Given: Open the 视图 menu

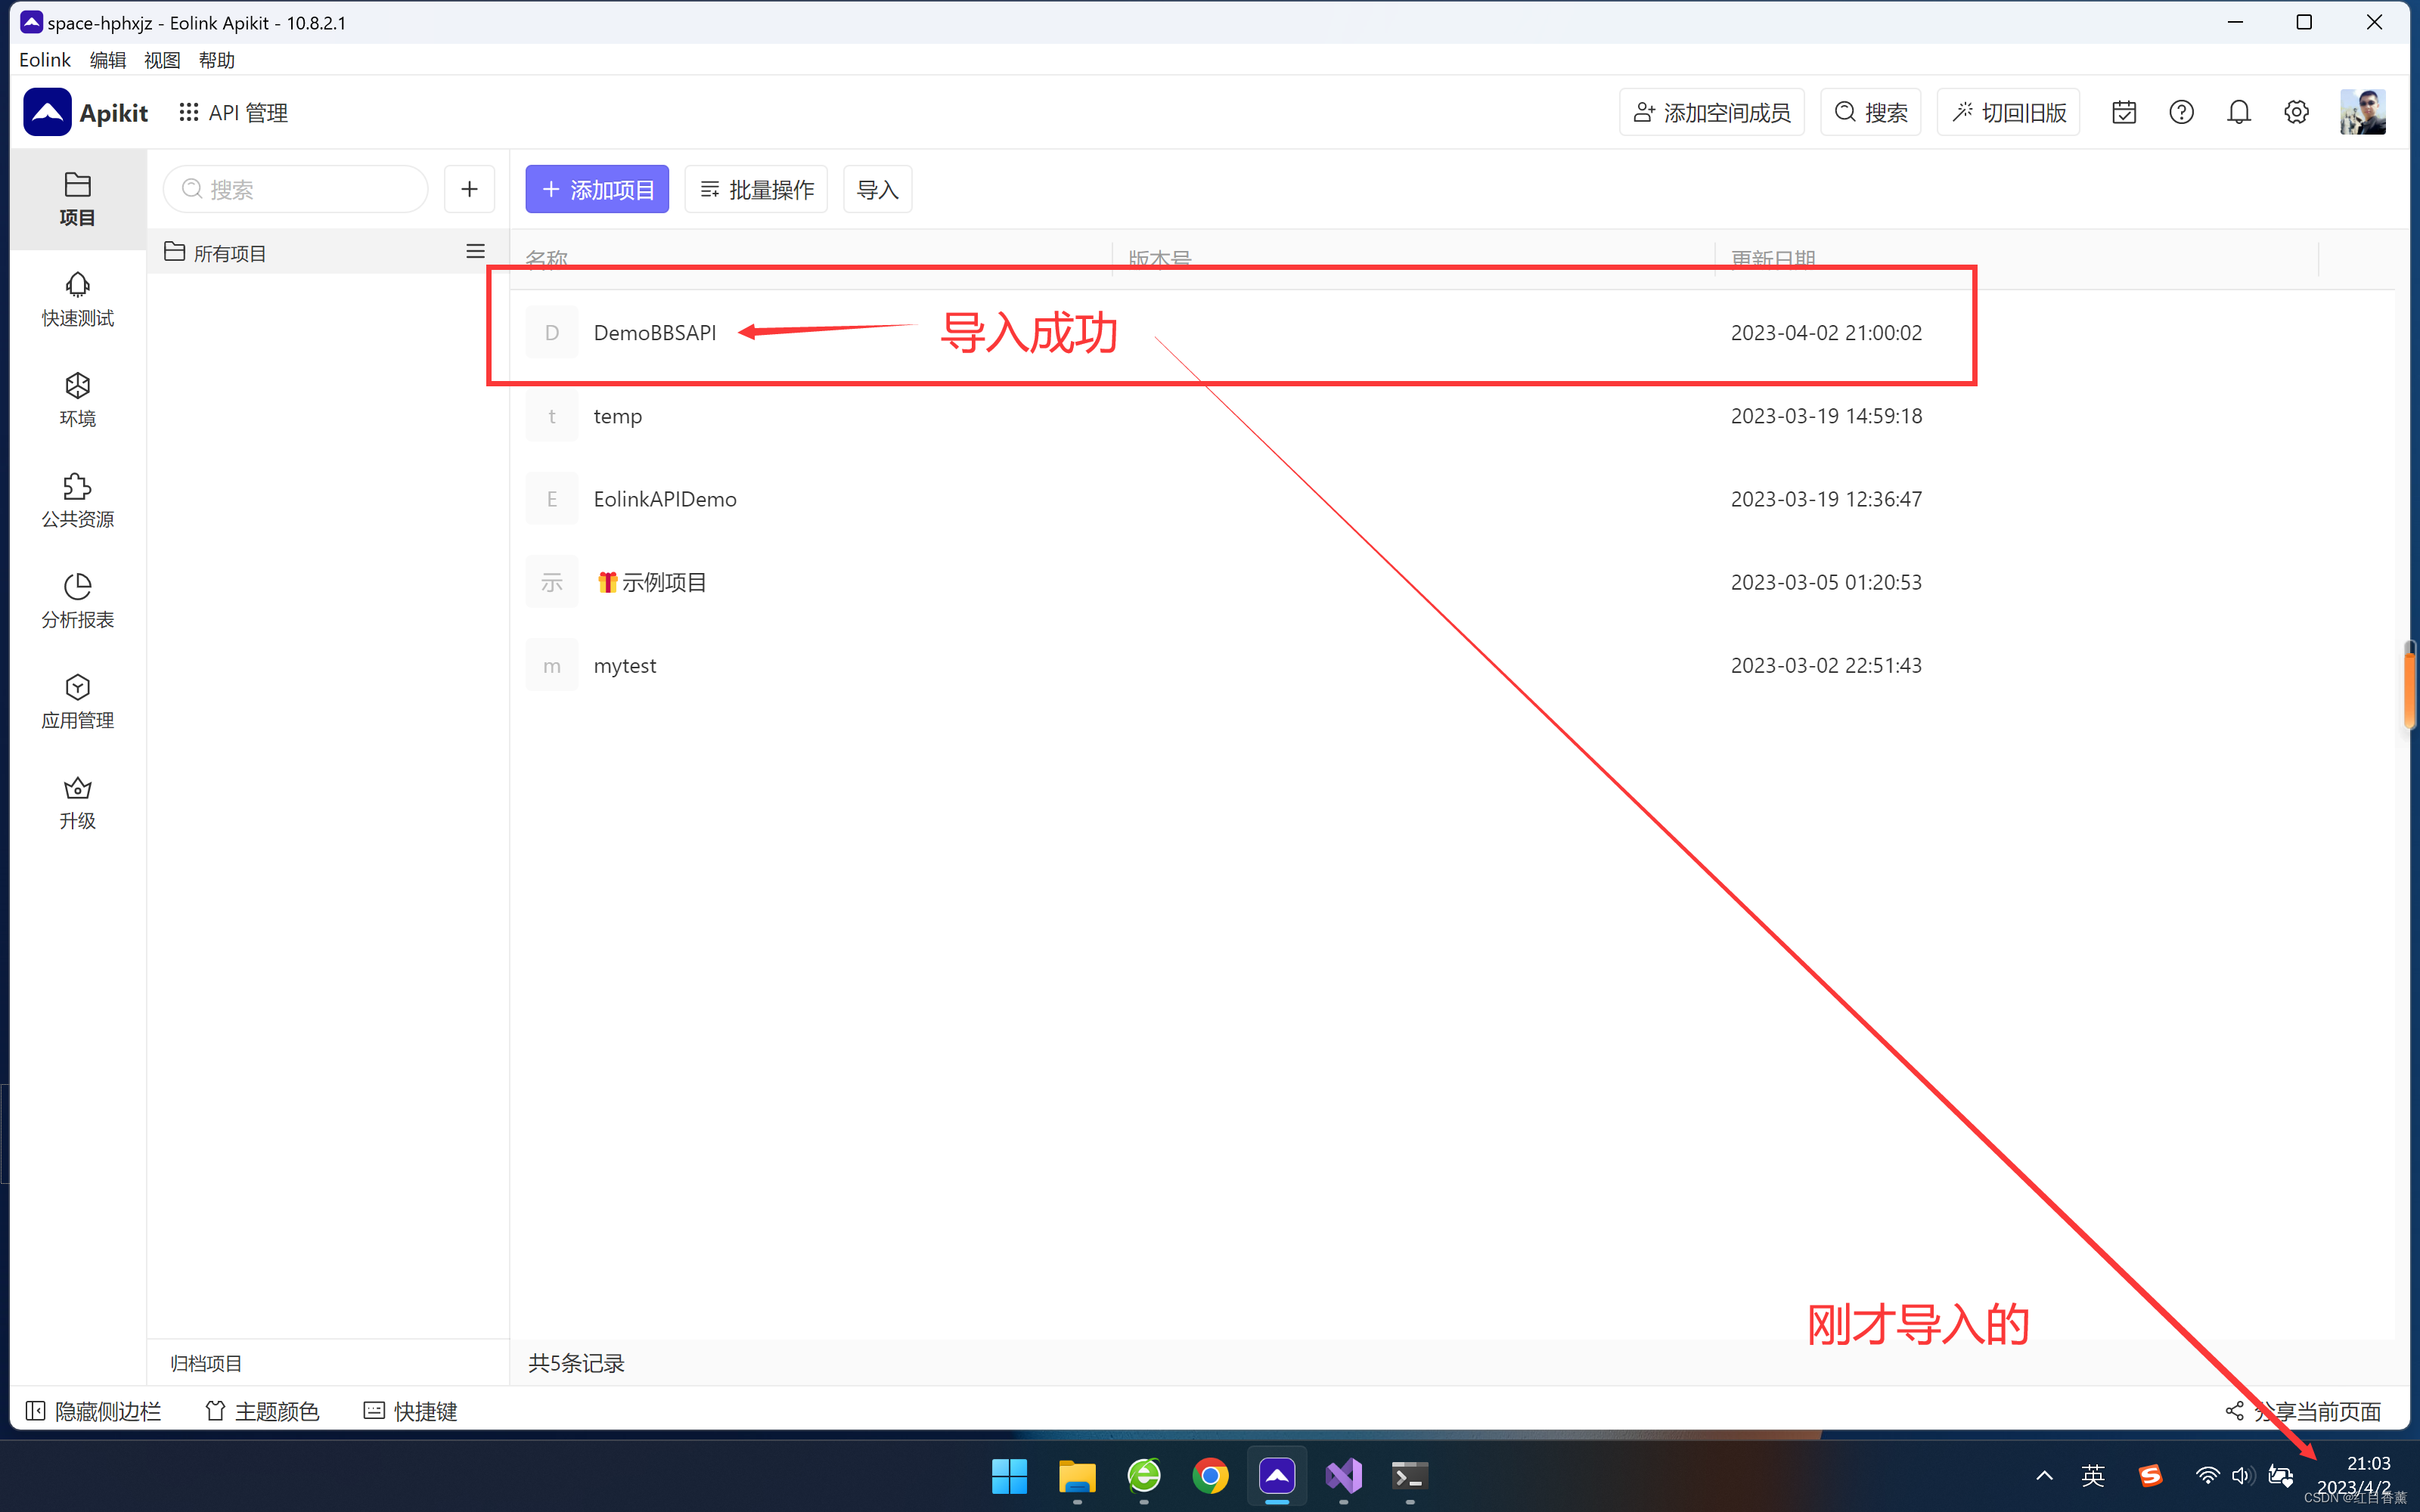Looking at the screenshot, I should click(x=162, y=60).
